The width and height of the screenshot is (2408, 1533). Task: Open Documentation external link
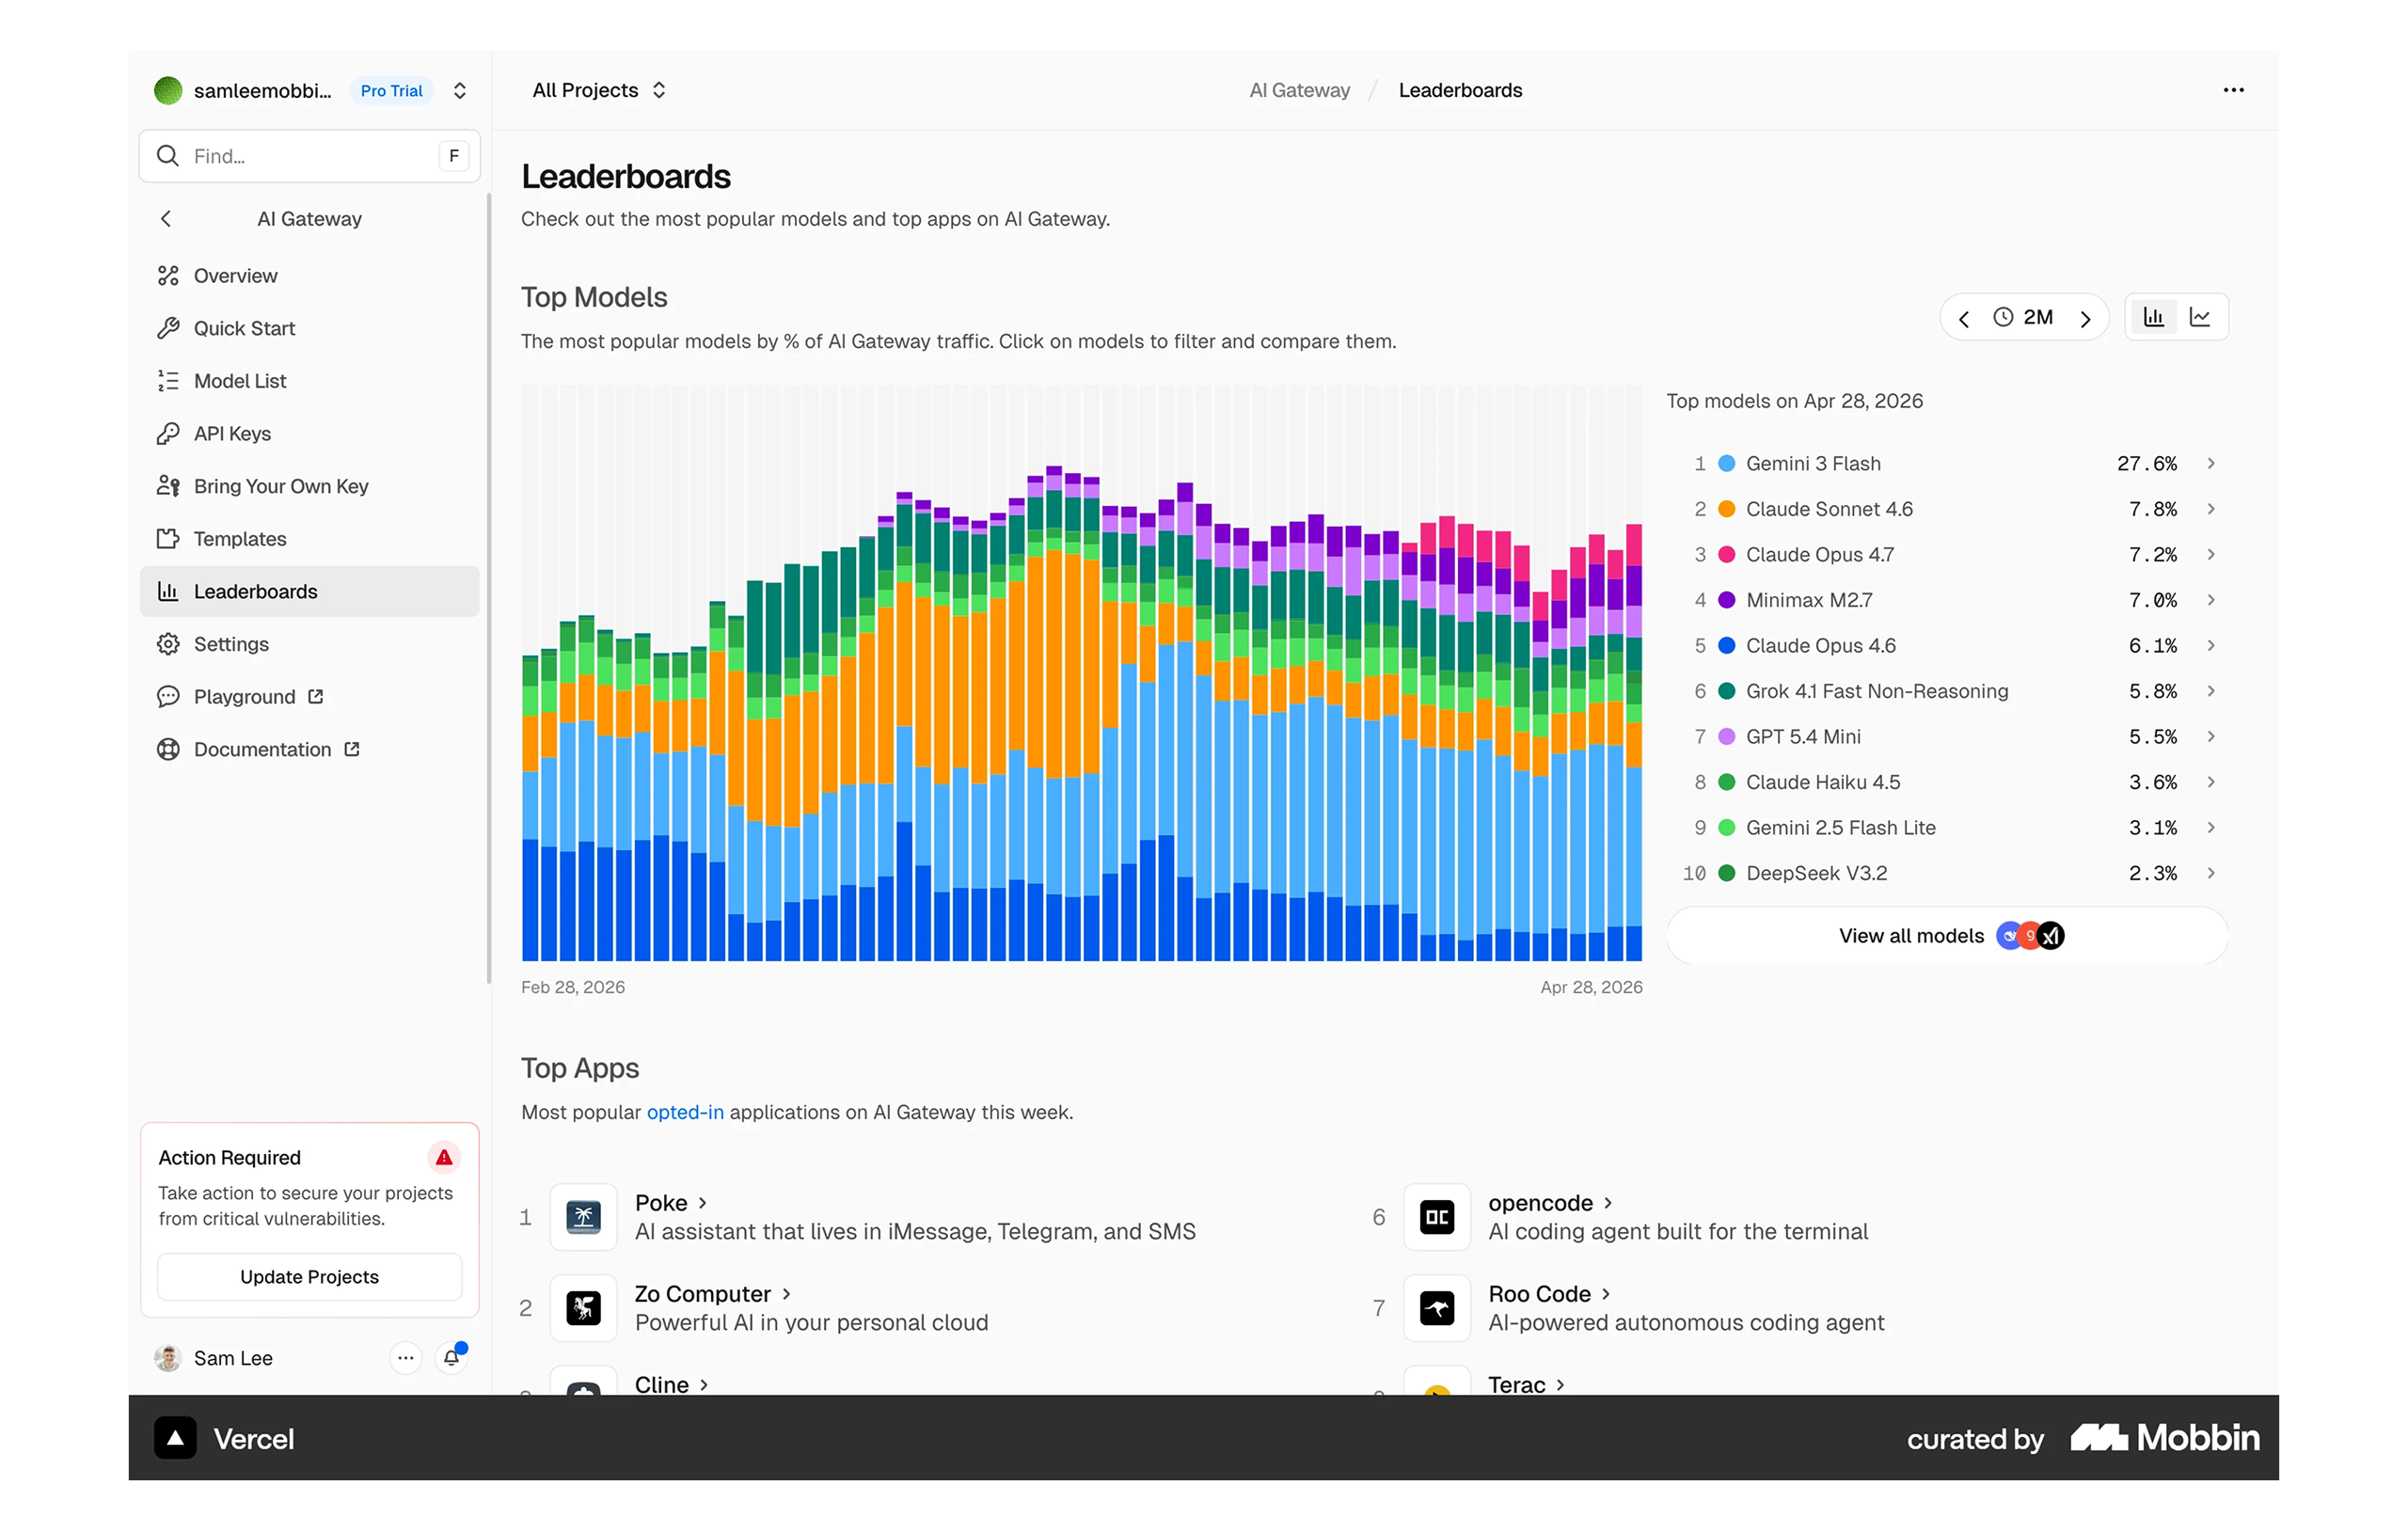(x=310, y=749)
